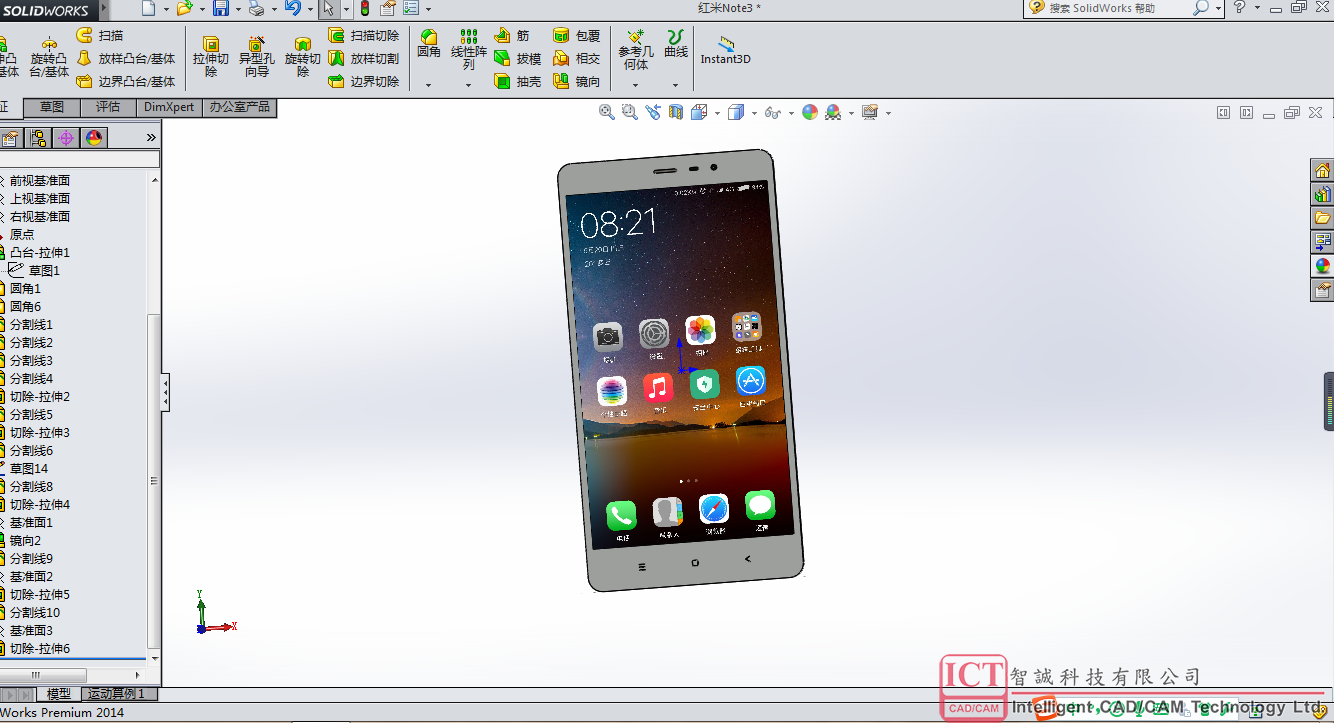
Task: Click the 抽壳 shell button
Action: click(x=518, y=82)
